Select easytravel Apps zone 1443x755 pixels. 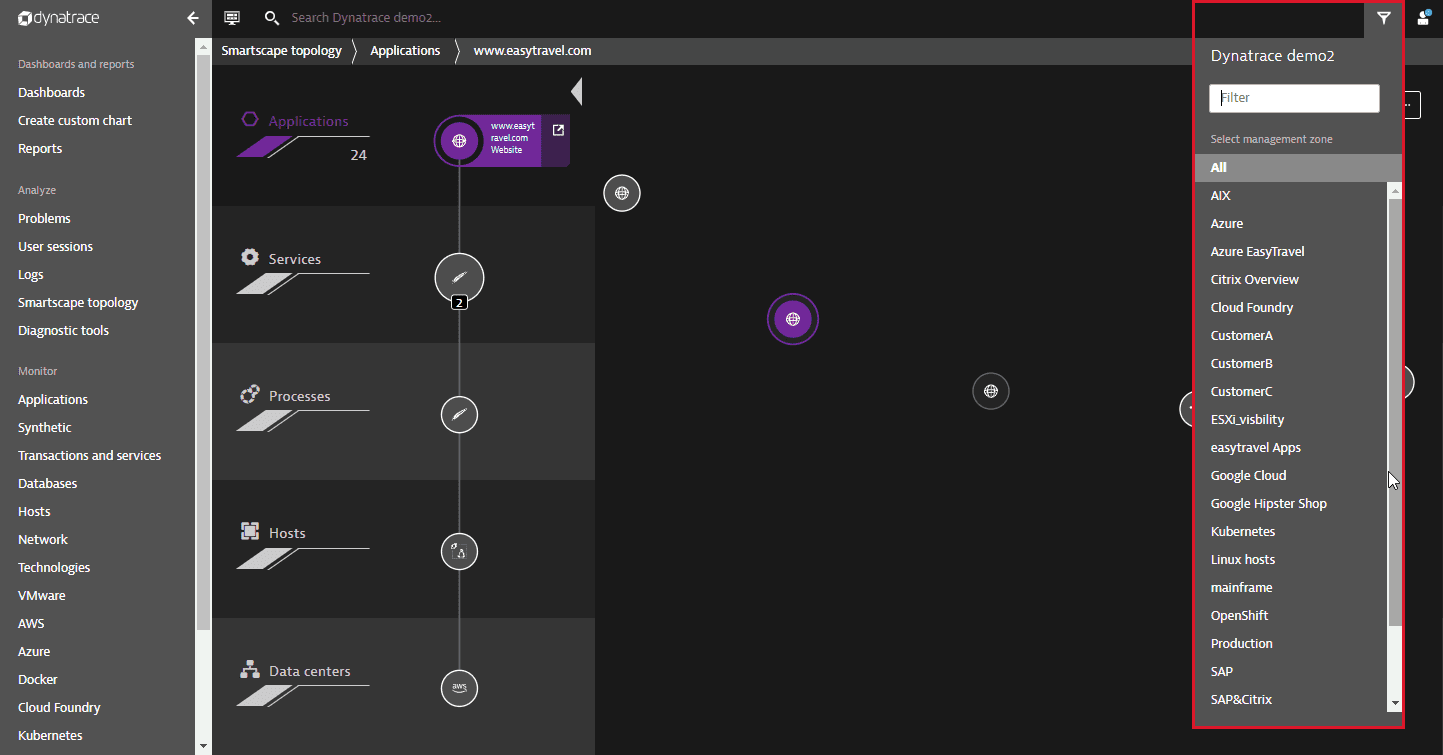tap(1255, 448)
